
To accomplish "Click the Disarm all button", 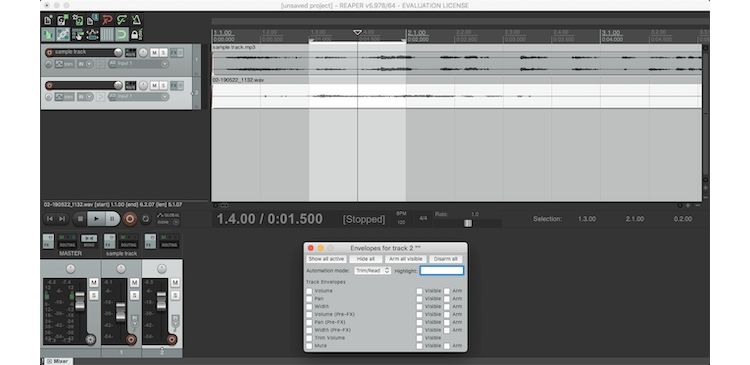I will [445, 259].
